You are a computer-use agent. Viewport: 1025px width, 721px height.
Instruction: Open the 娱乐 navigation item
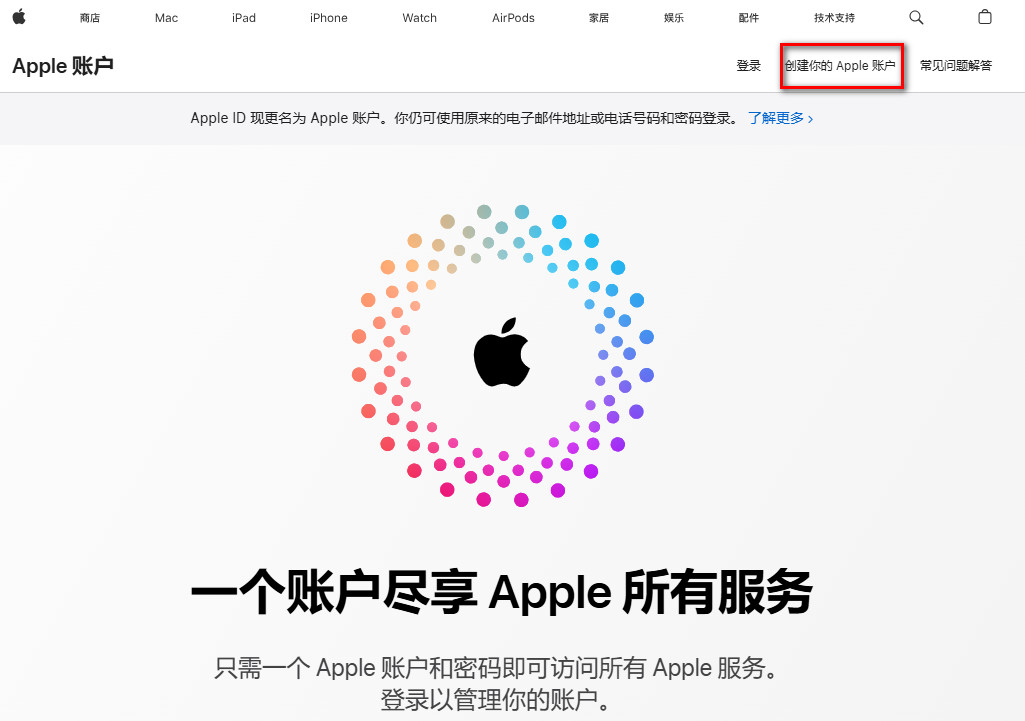click(x=674, y=18)
